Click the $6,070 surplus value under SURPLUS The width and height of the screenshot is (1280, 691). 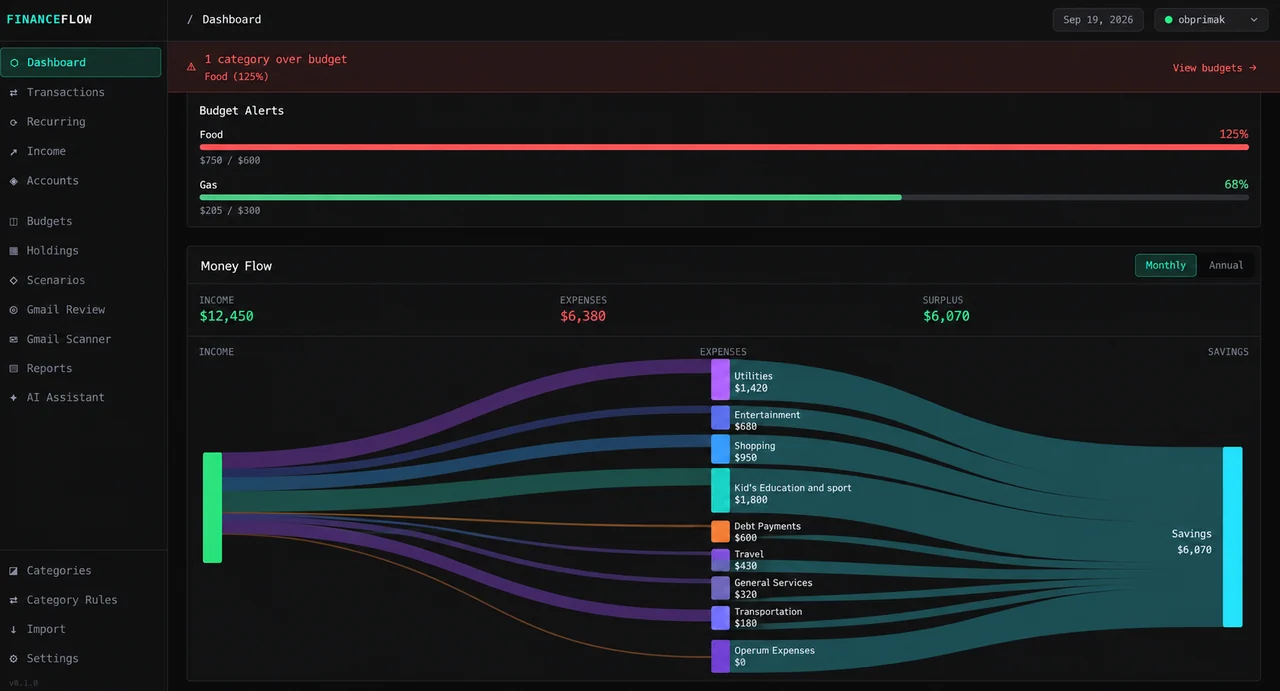[x=946, y=316]
